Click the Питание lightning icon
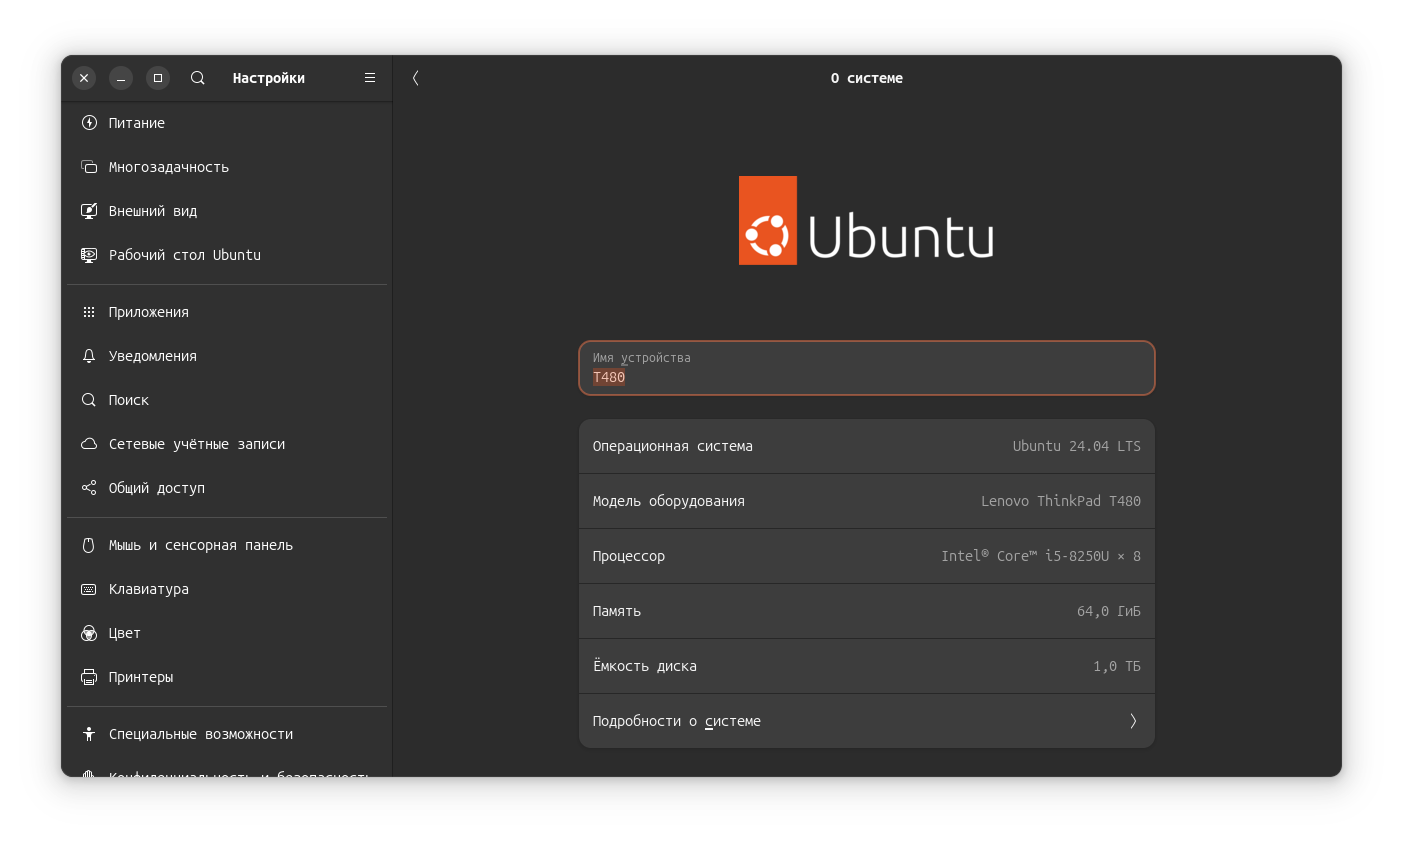This screenshot has width=1403, height=844. click(89, 123)
